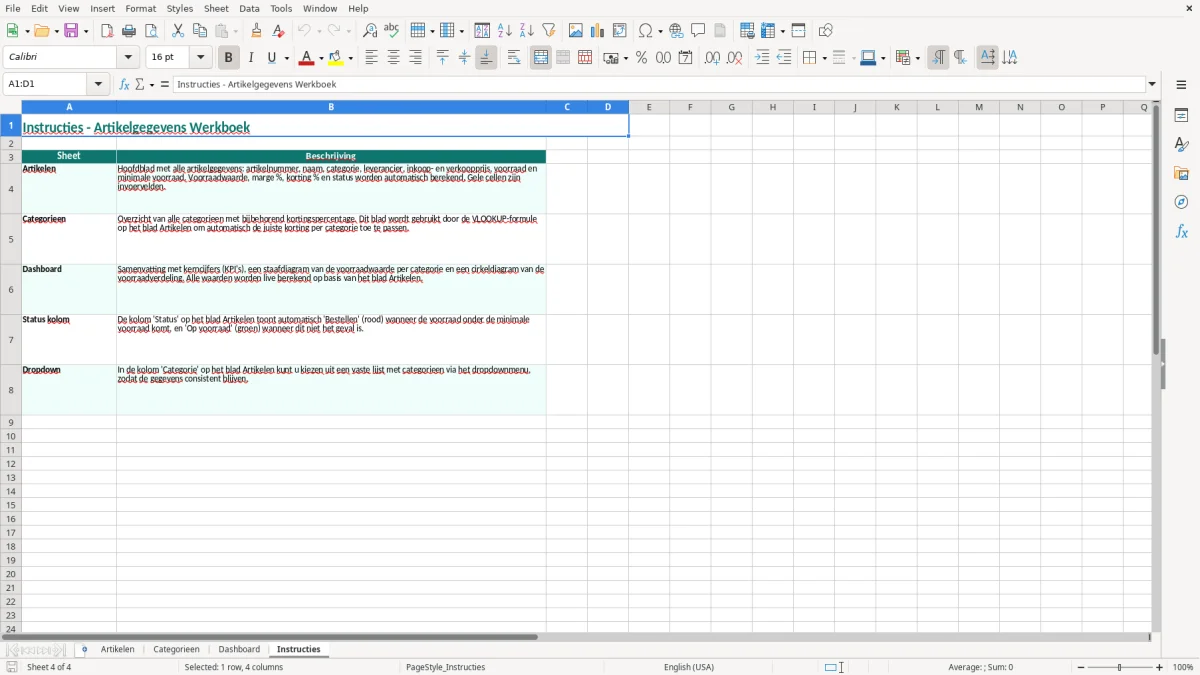
Task: Open the sidebar Properties panel
Action: pyautogui.click(x=1181, y=115)
